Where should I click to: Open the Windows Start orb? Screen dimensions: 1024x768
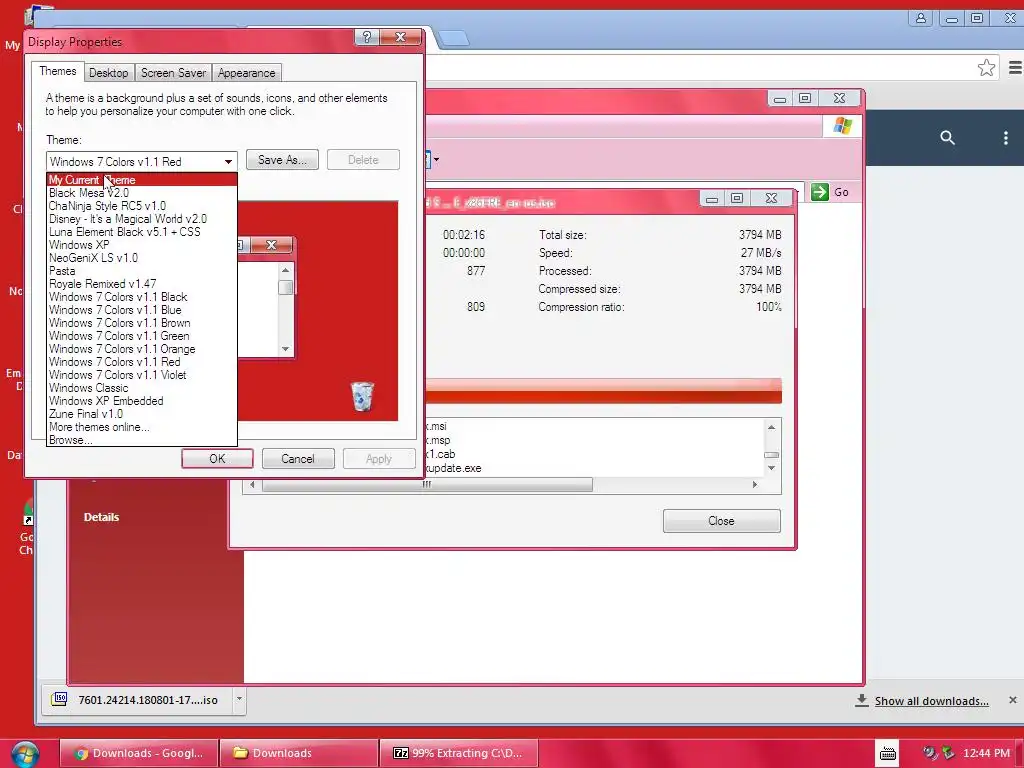[x=24, y=754]
